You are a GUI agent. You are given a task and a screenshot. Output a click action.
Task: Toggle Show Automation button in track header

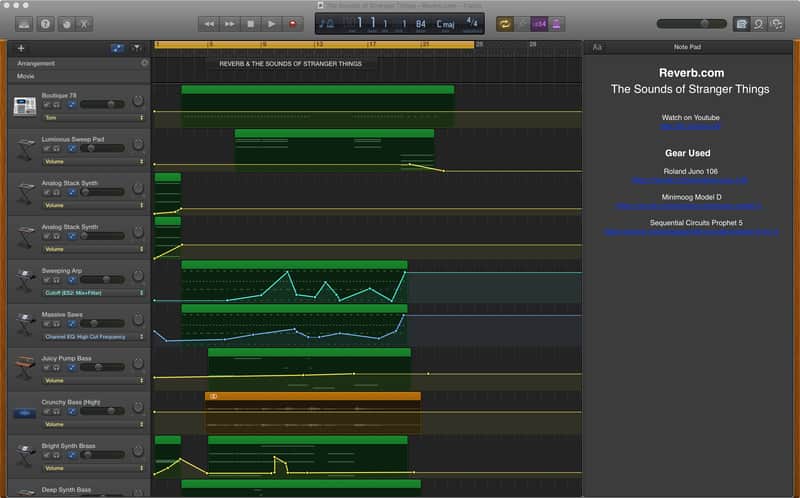[x=117, y=48]
